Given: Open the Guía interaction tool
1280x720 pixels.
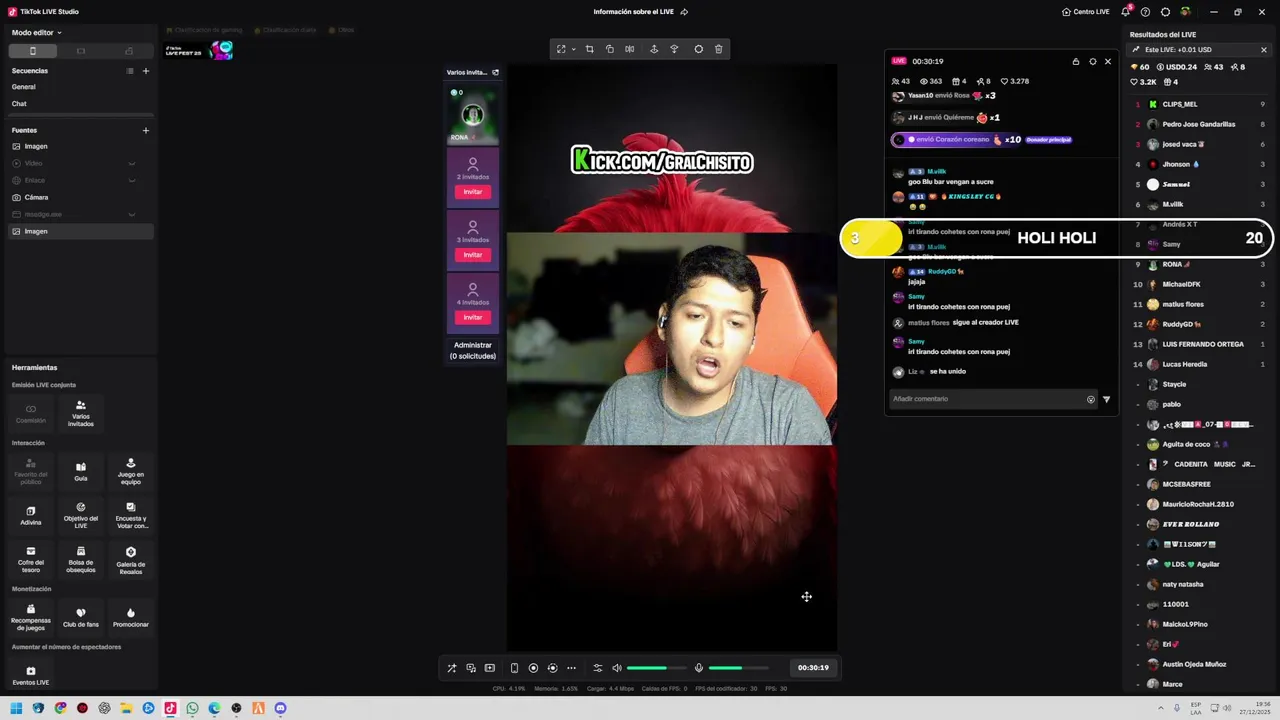Looking at the screenshot, I should [81, 472].
